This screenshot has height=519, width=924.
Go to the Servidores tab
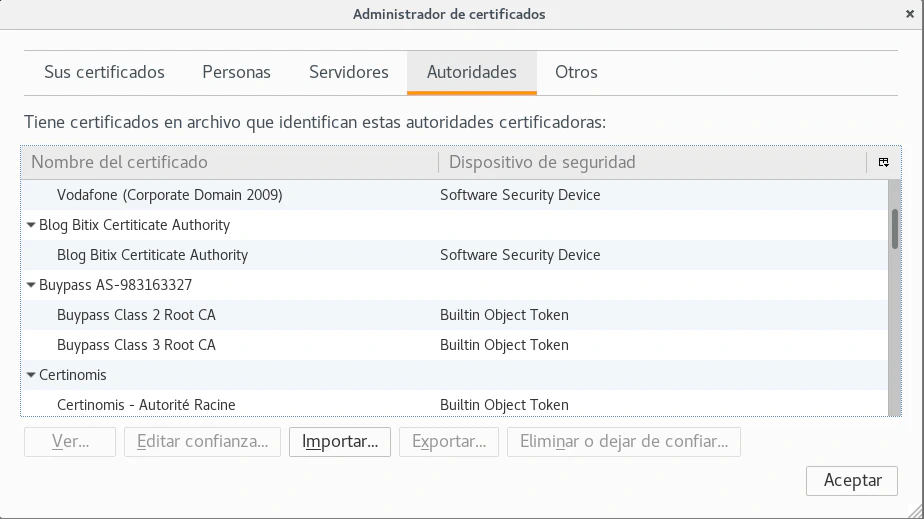tap(348, 72)
